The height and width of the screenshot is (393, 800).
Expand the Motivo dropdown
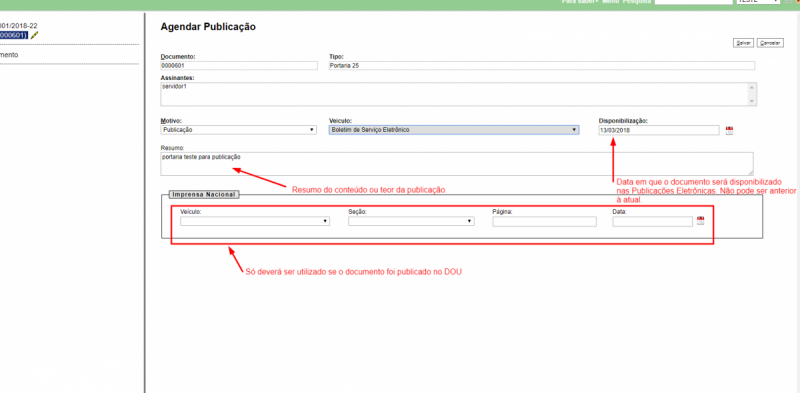[239, 130]
